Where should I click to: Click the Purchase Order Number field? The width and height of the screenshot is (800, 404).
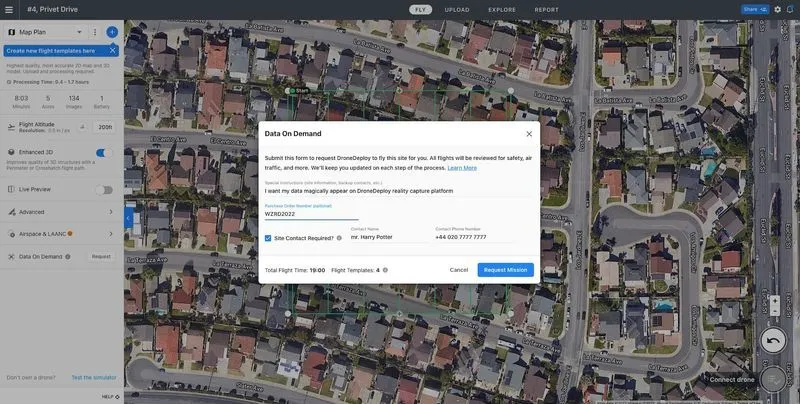(x=311, y=212)
